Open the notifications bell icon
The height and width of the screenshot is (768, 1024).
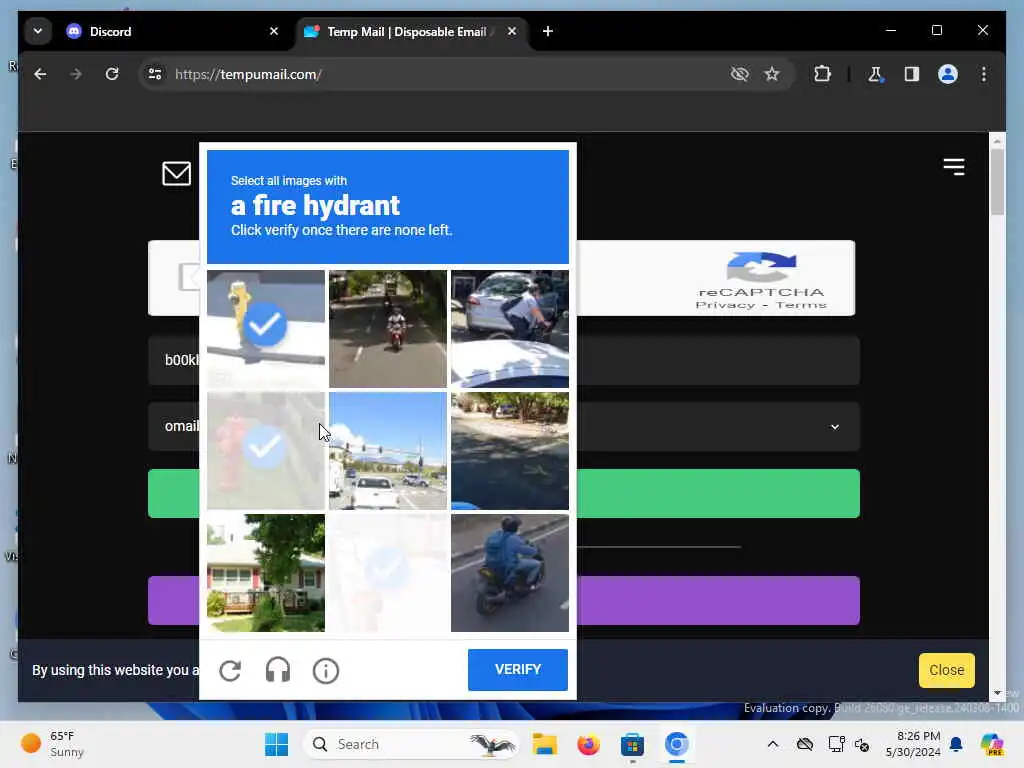click(x=956, y=744)
